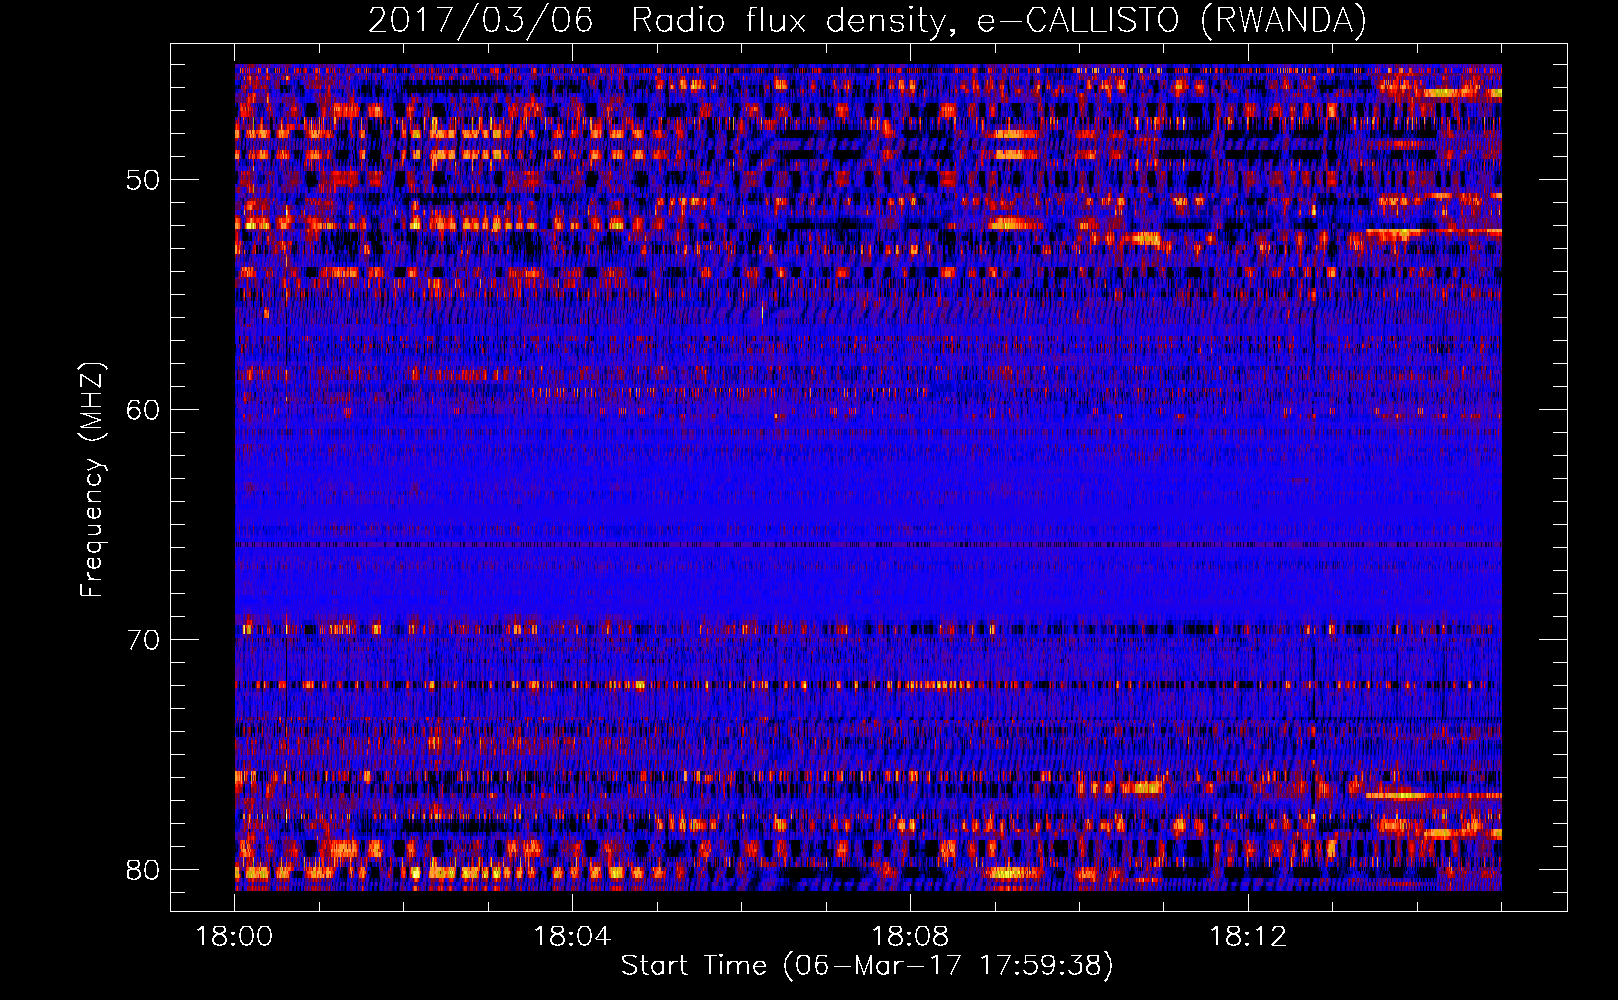The height and width of the screenshot is (1000, 1618).
Task: Click the 'Frequency (MHZ)' y-axis label
Action: (x=92, y=479)
